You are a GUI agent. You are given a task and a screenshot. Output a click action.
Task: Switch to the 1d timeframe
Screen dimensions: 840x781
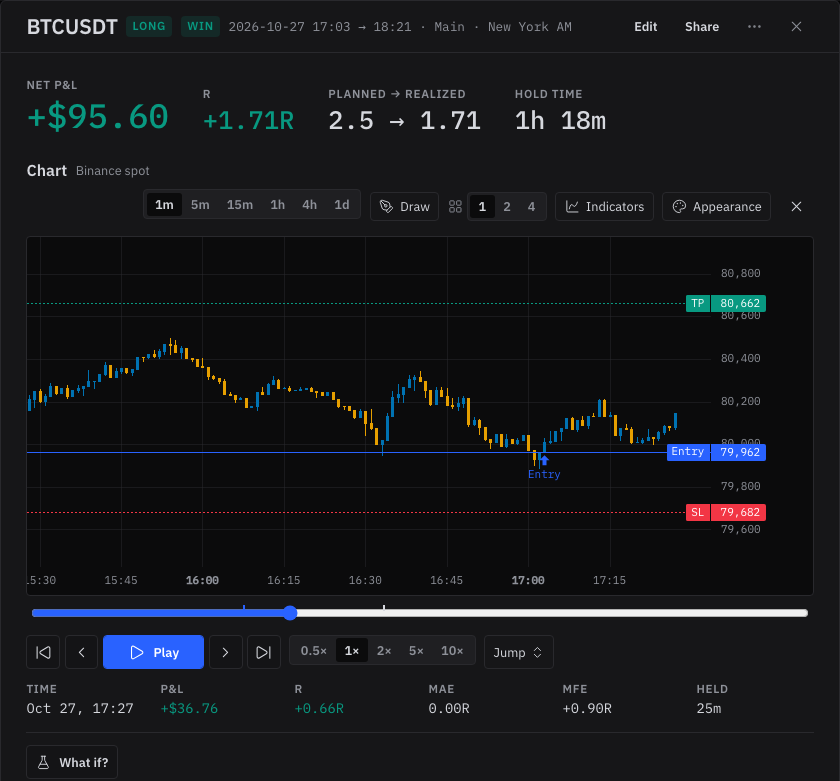point(342,205)
